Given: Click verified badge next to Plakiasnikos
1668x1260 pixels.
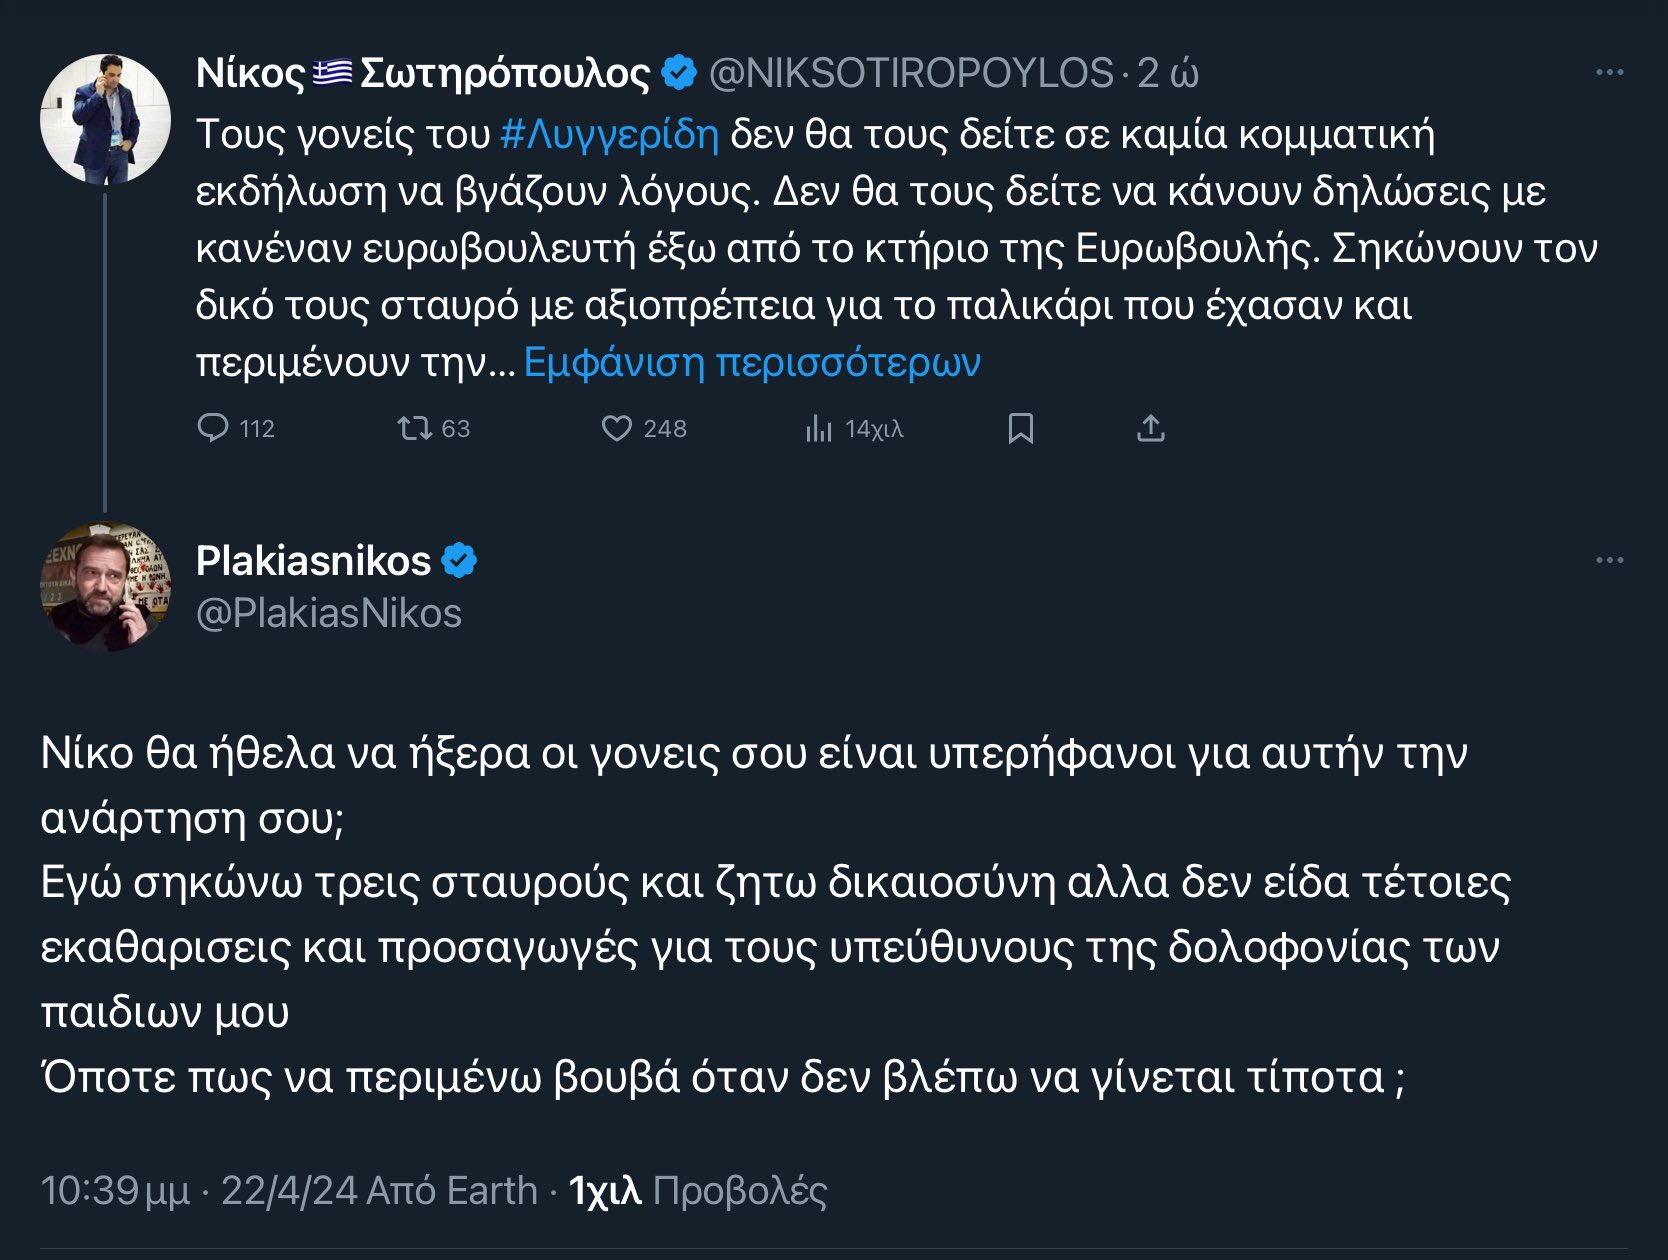Looking at the screenshot, I should coord(459,561).
